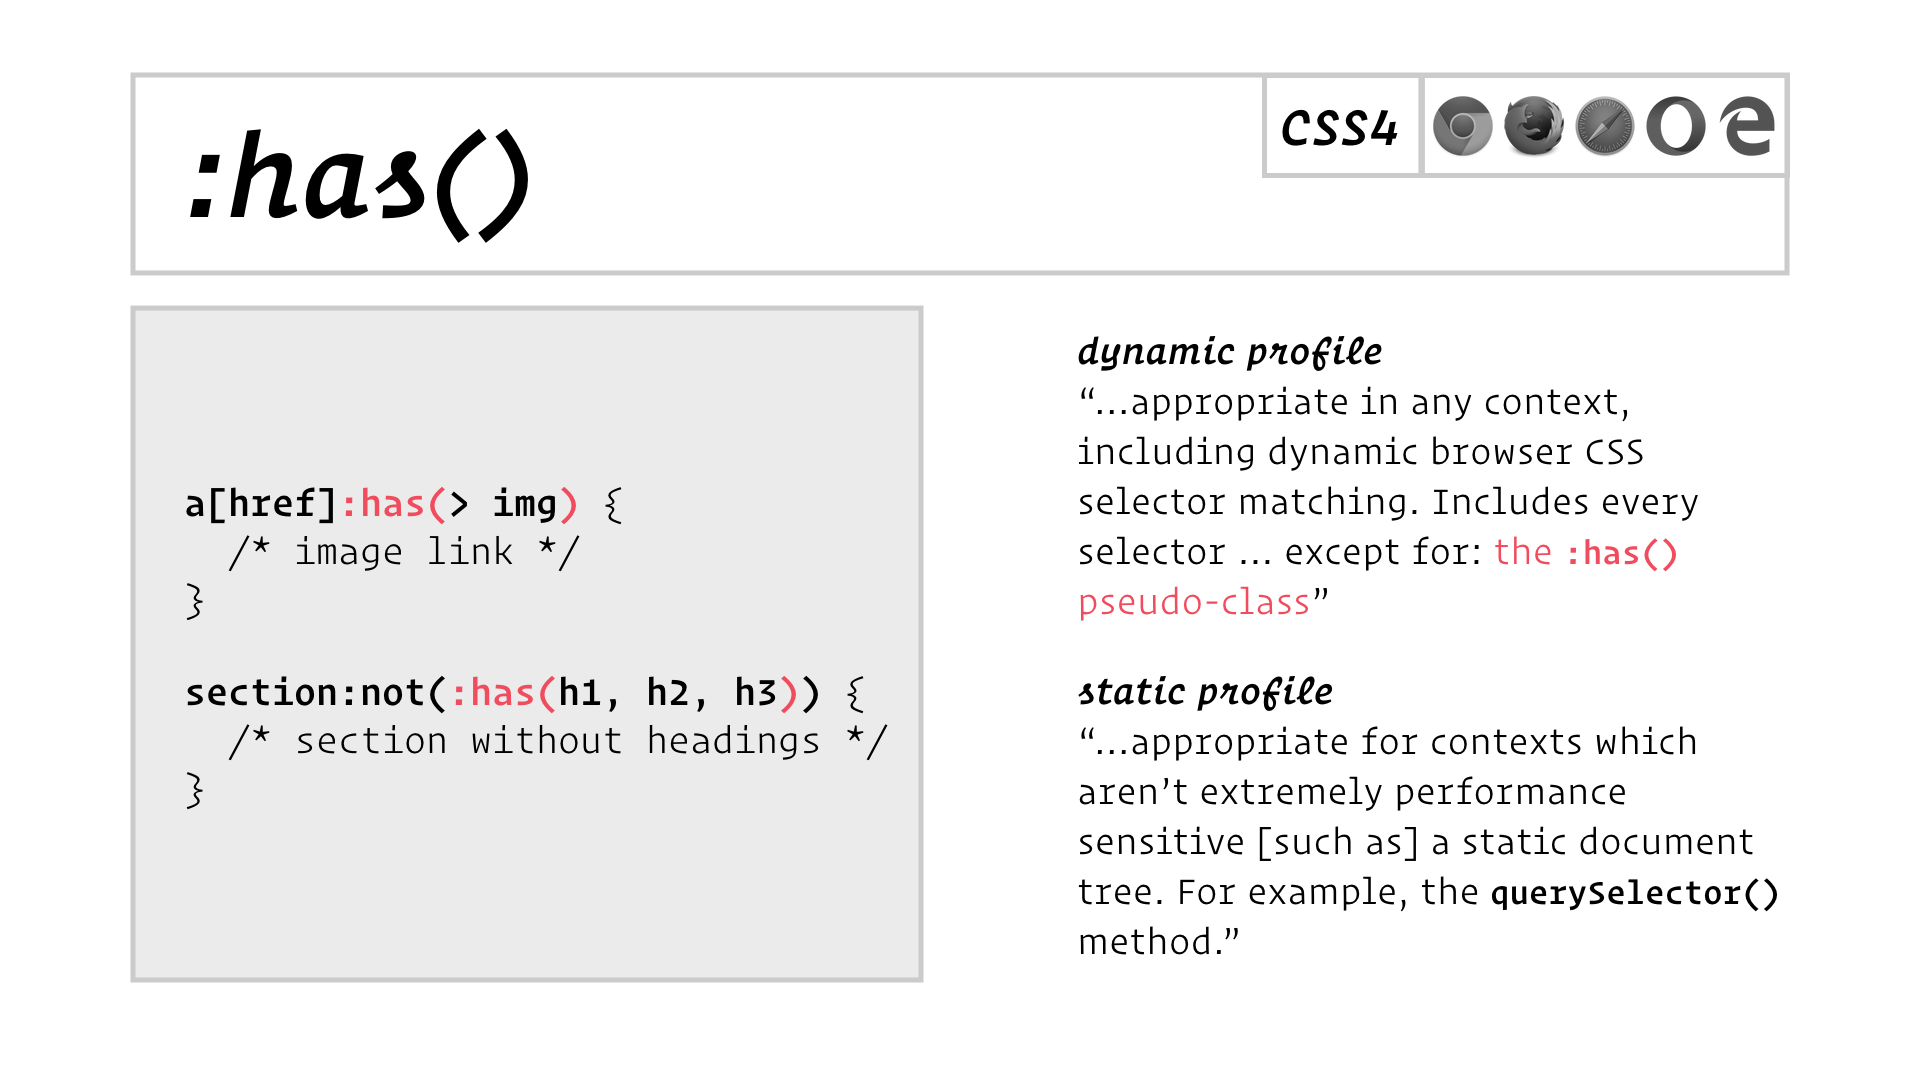Click the section without headings comment
1920x1080 pixels.
pos(558,741)
